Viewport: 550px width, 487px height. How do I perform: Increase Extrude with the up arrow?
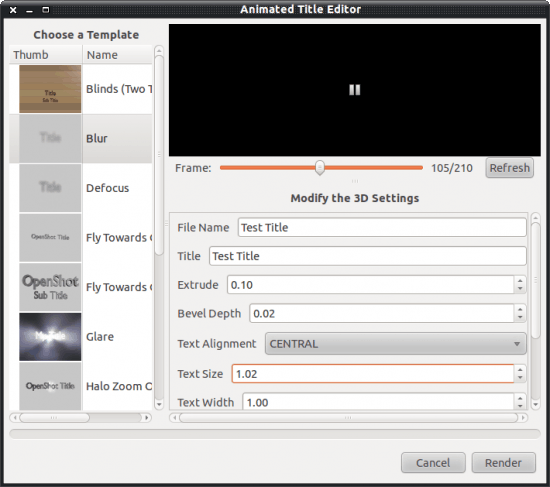(x=520, y=280)
